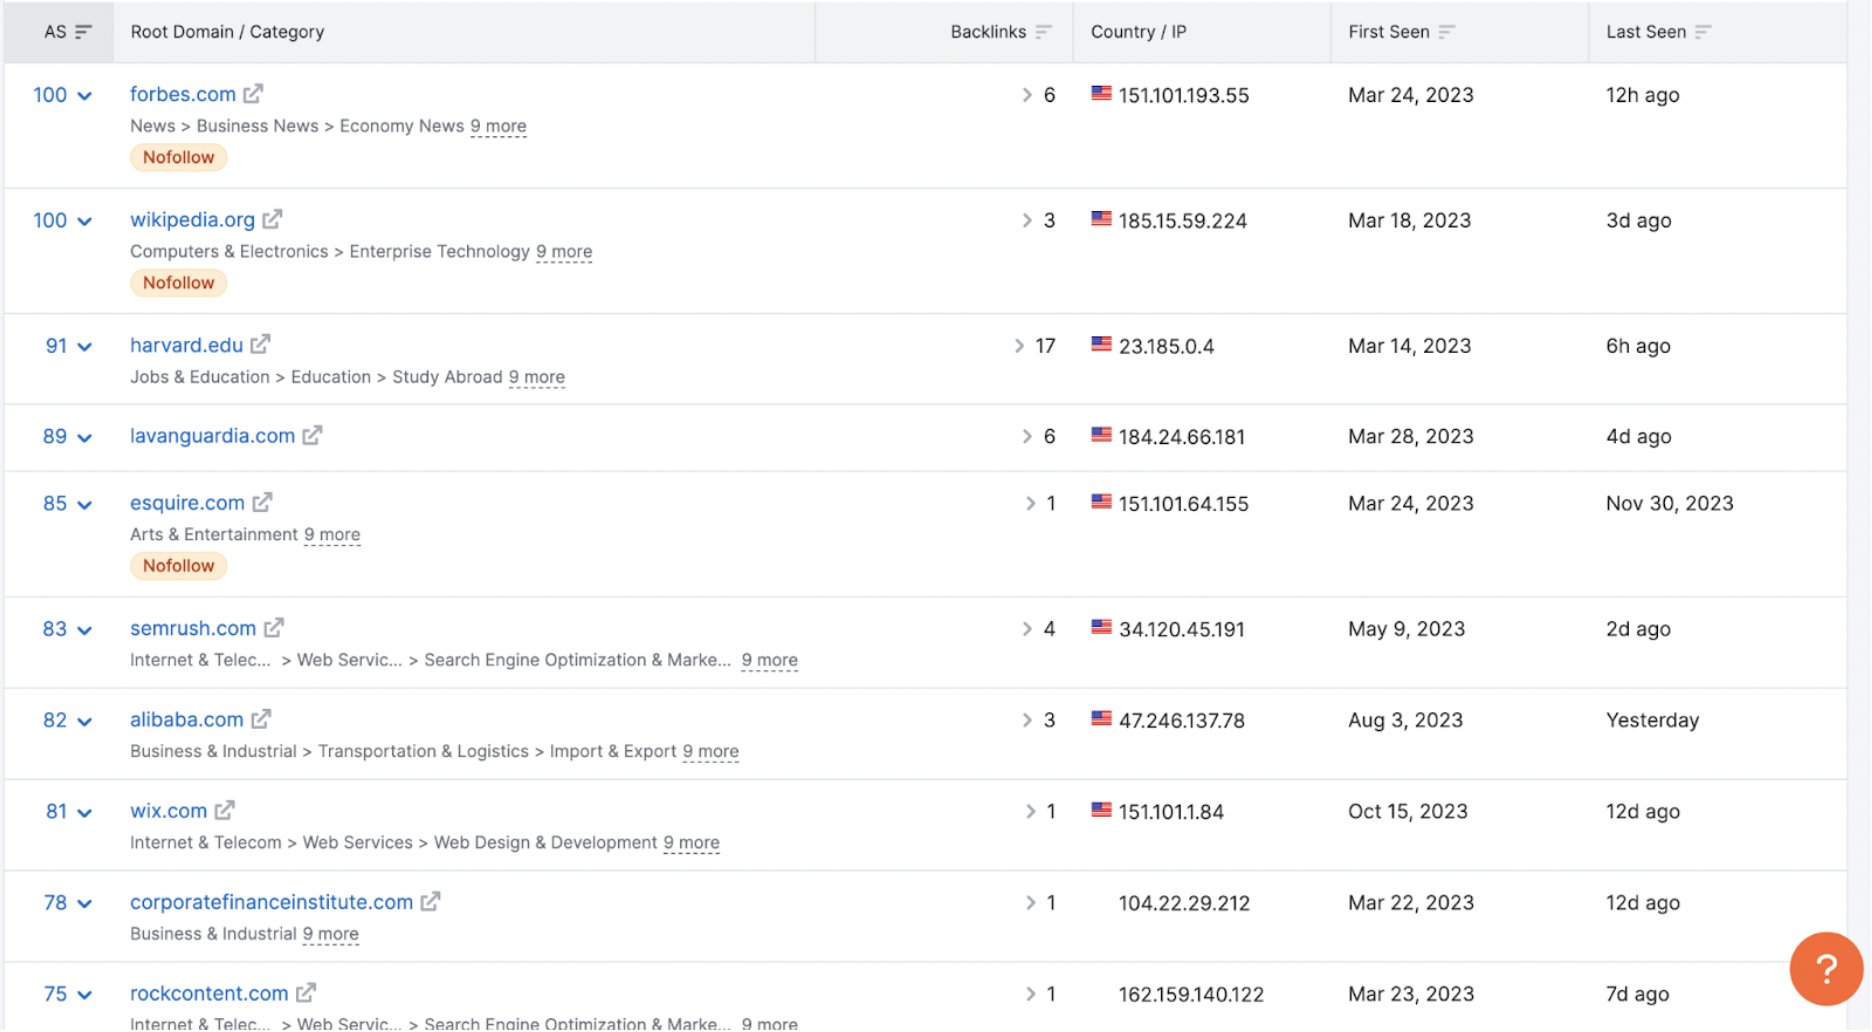Click rockcontent.com domain link

(x=207, y=993)
